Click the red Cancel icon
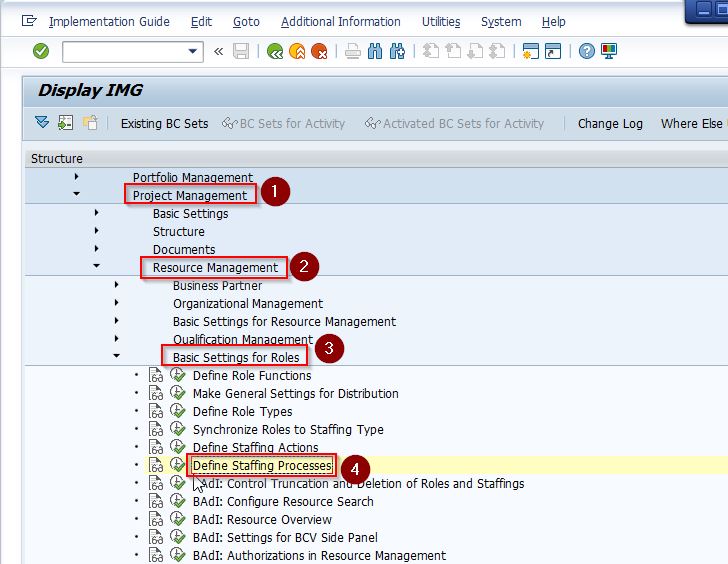This screenshot has height=564, width=728. point(319,51)
